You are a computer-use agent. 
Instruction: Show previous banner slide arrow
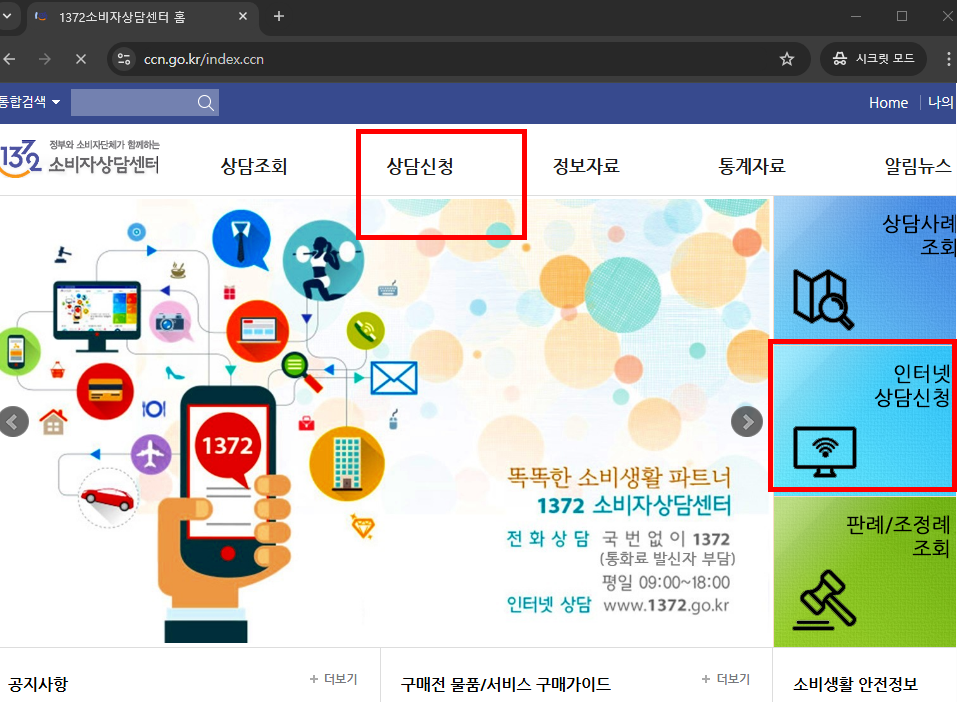pyautogui.click(x=13, y=421)
